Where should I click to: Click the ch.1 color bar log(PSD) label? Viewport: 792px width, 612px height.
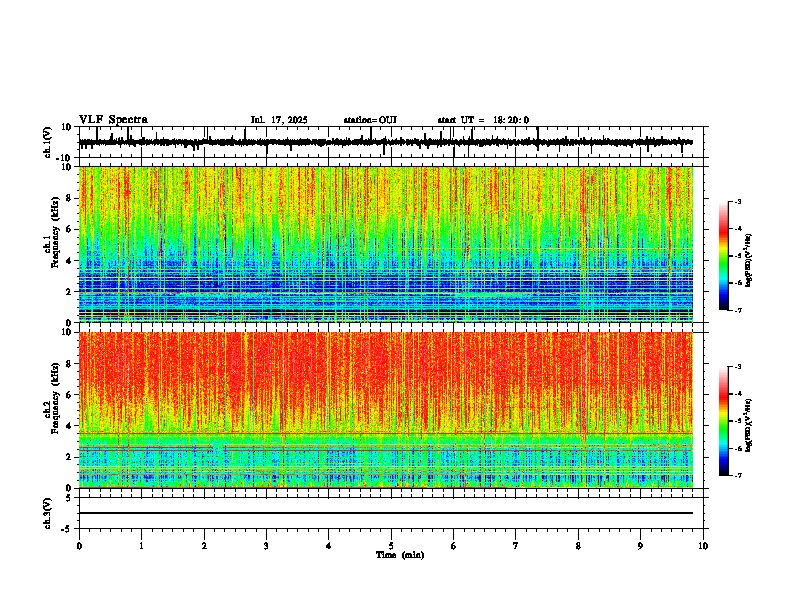[748, 260]
